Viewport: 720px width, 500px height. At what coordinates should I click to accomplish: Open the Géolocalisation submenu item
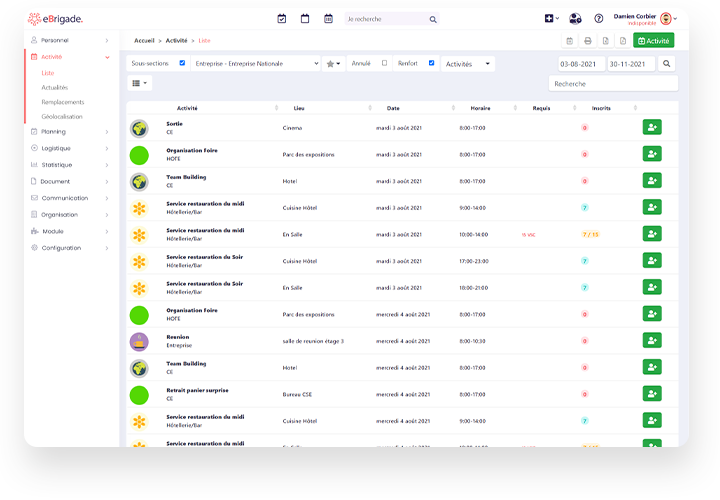click(x=62, y=117)
